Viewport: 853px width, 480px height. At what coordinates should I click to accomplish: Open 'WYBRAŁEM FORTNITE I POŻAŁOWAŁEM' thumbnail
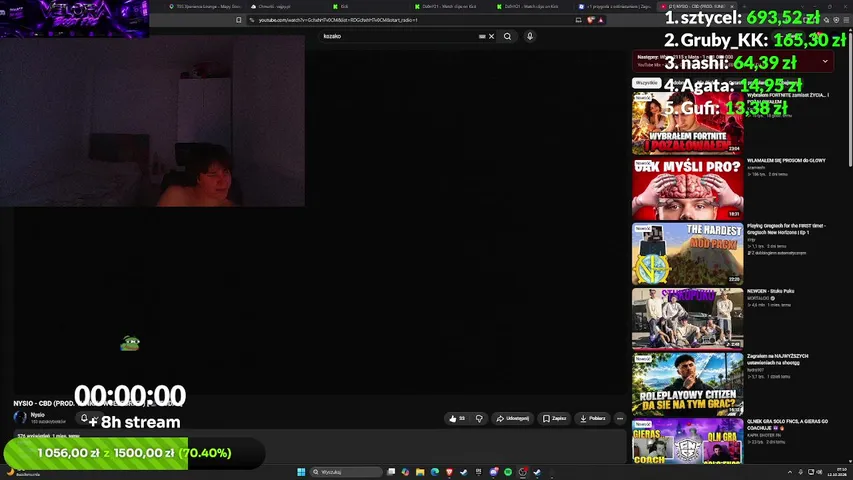[688, 123]
